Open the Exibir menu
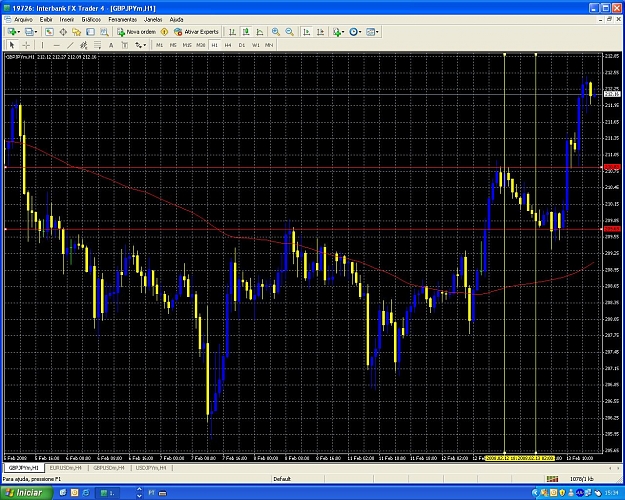 pyautogui.click(x=46, y=20)
